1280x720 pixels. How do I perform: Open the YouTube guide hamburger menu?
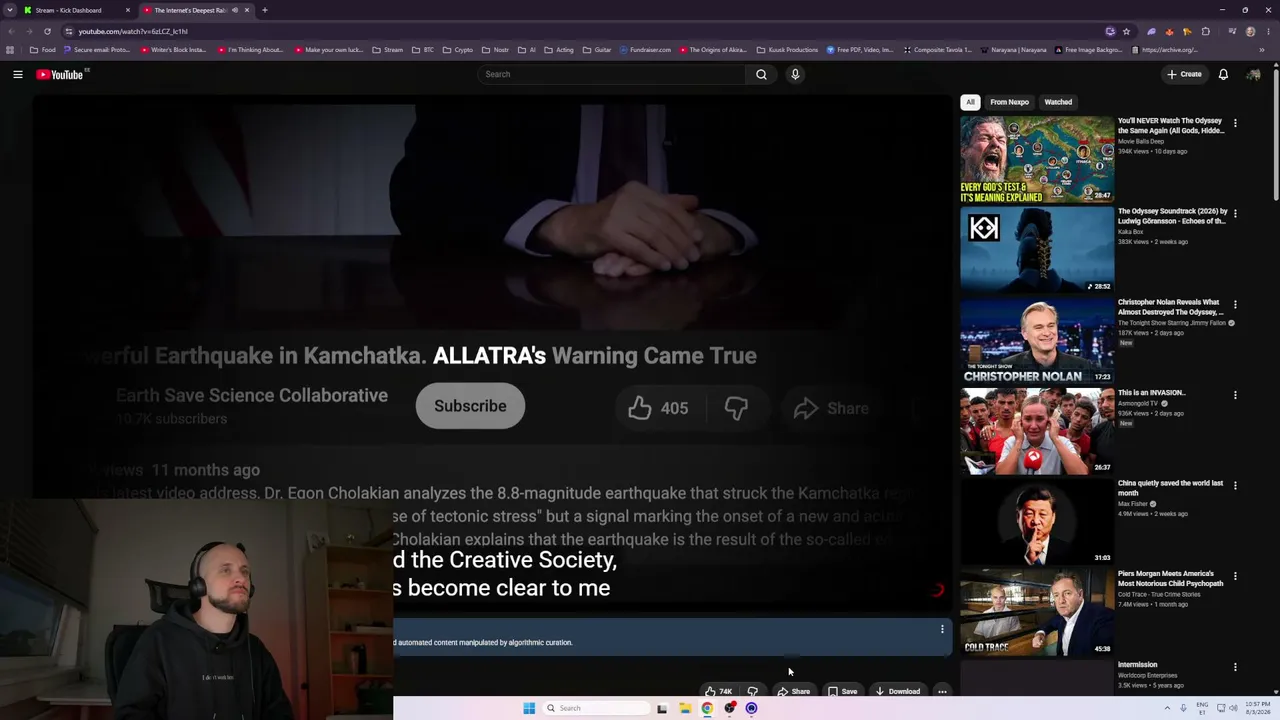click(18, 74)
